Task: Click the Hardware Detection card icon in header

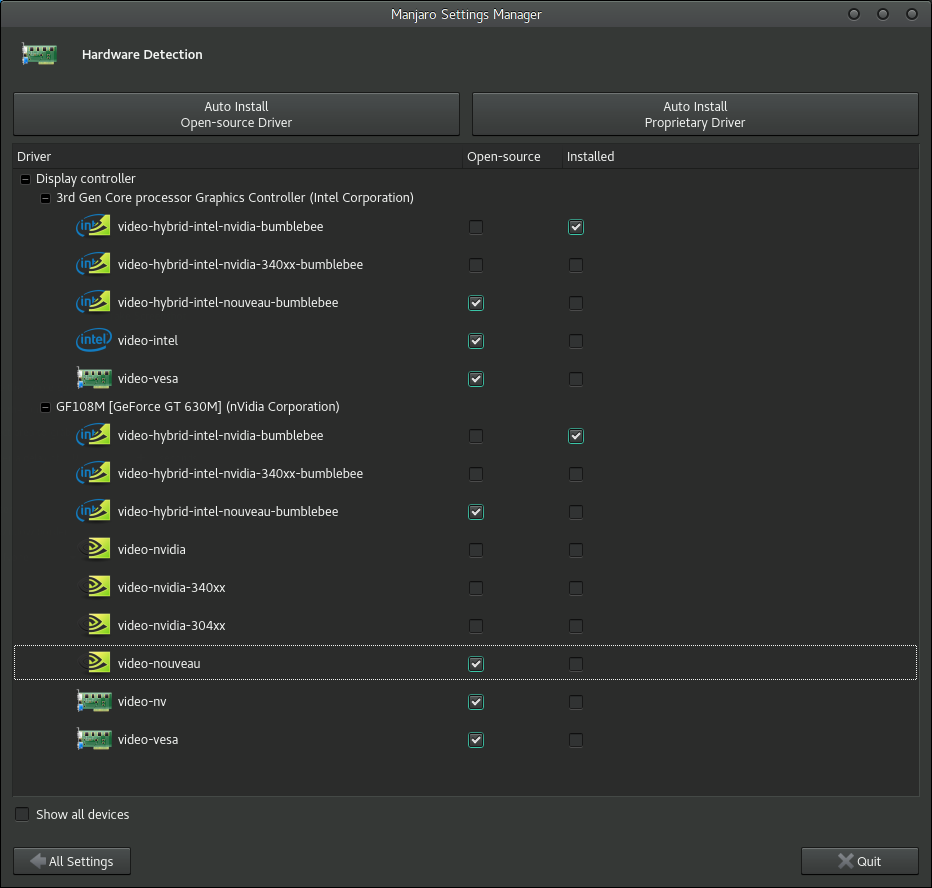Action: click(x=39, y=54)
